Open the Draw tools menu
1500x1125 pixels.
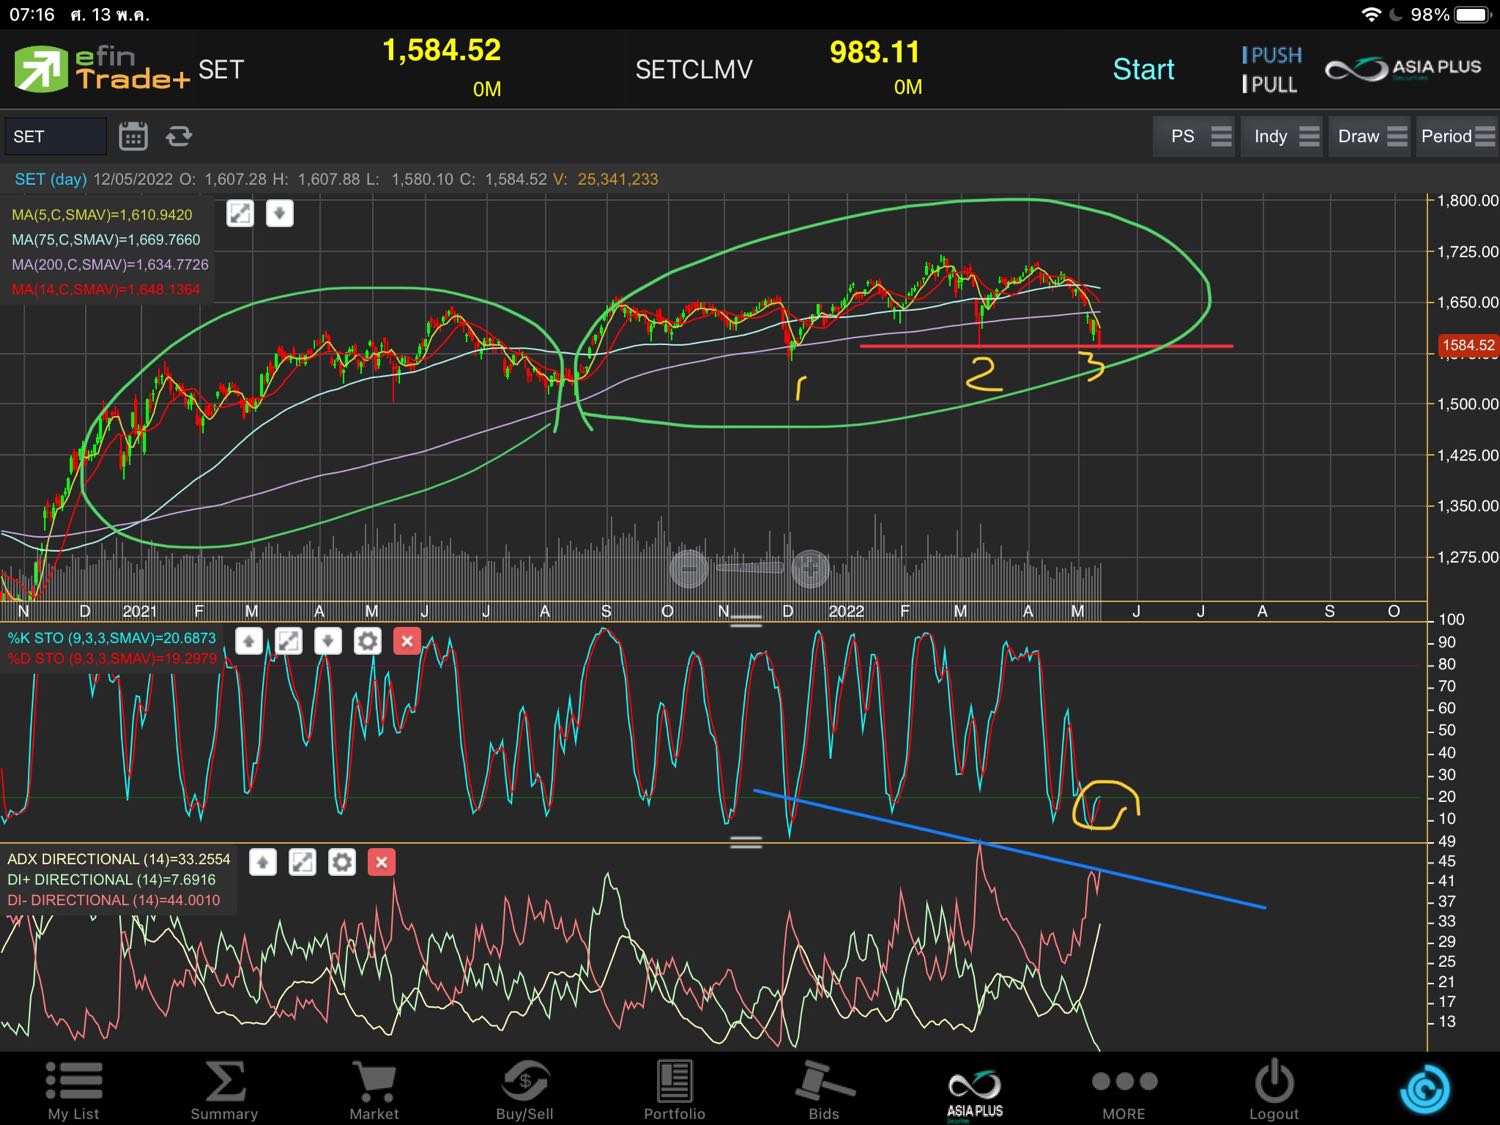(1370, 136)
